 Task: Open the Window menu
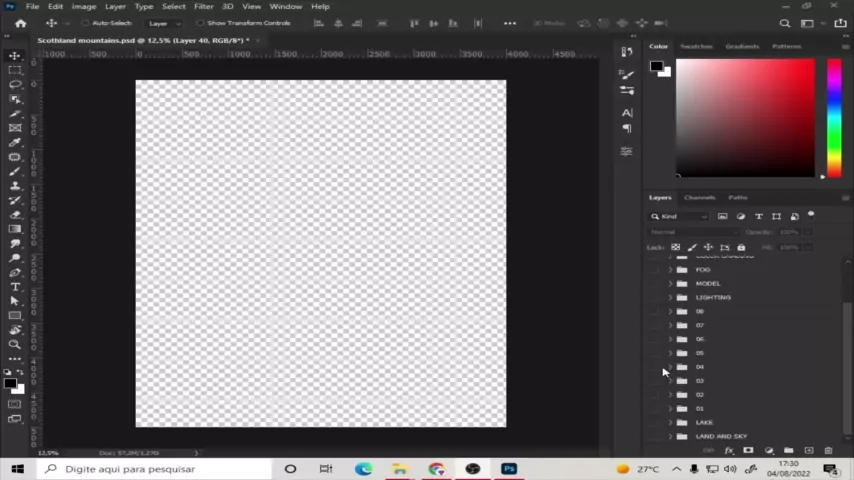point(286,7)
